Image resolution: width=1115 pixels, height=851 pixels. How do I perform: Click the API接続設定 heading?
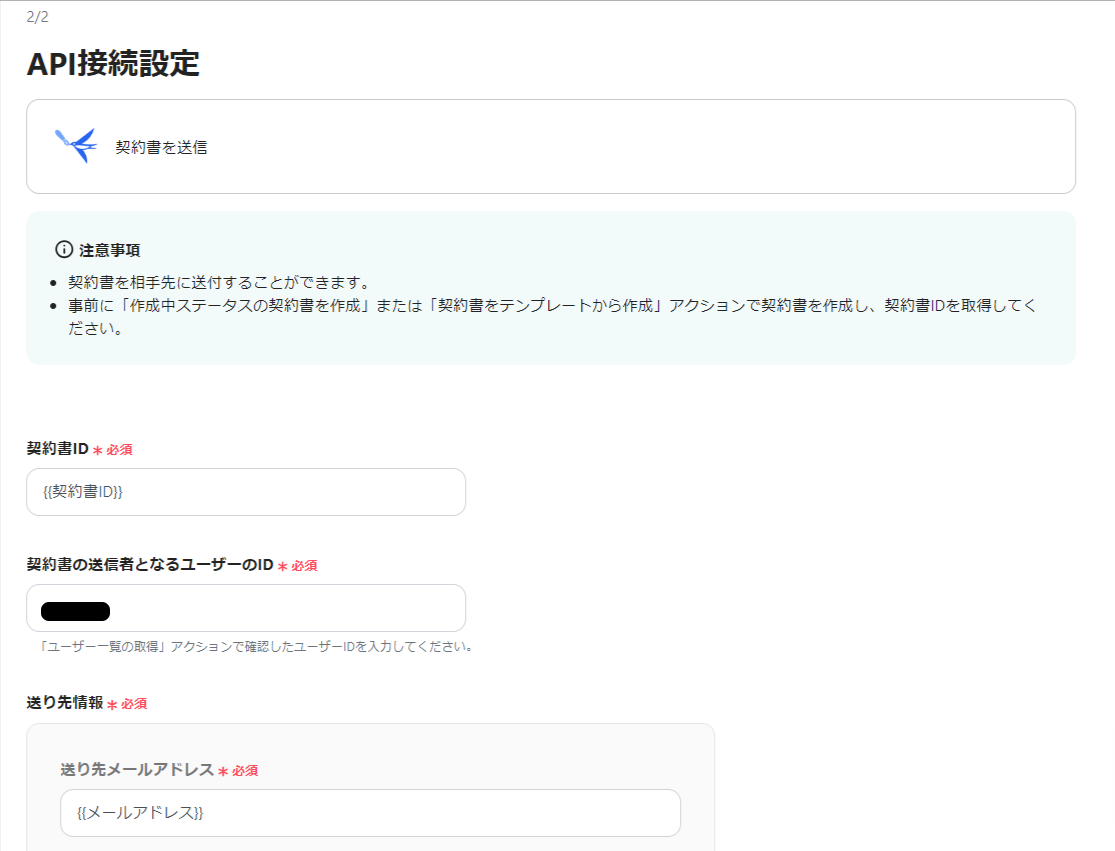(113, 63)
